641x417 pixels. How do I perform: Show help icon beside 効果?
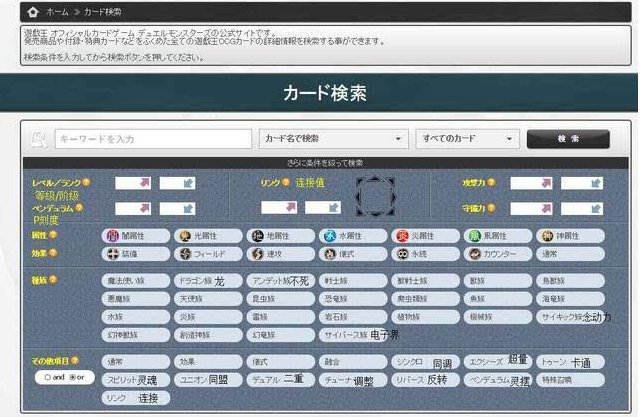tap(53, 253)
